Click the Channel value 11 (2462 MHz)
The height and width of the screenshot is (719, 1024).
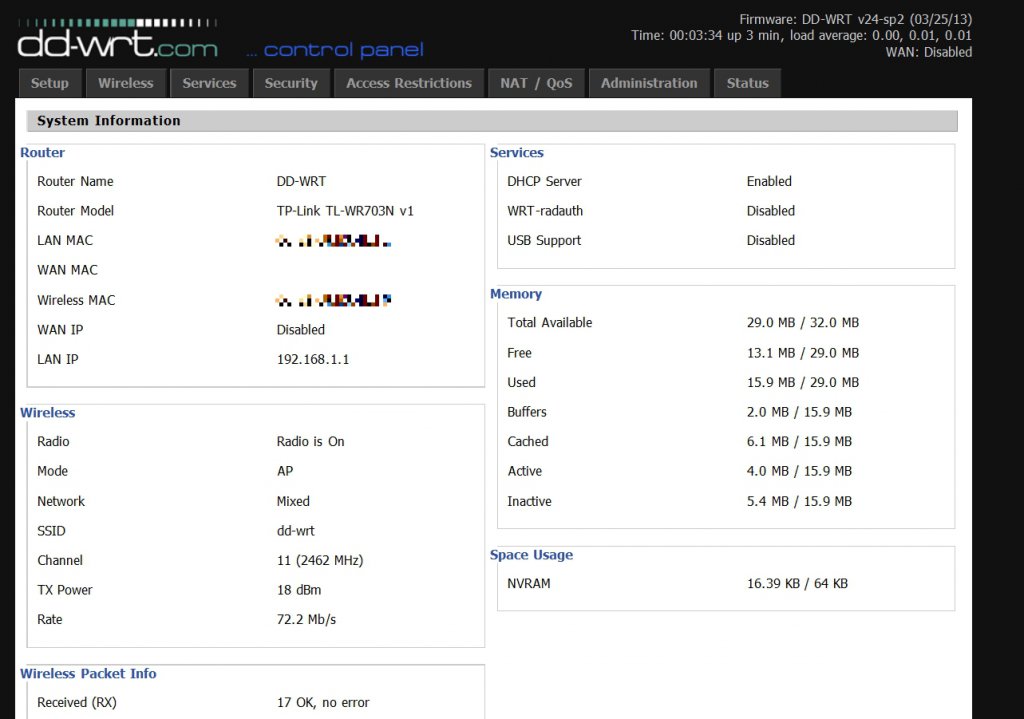(x=320, y=560)
